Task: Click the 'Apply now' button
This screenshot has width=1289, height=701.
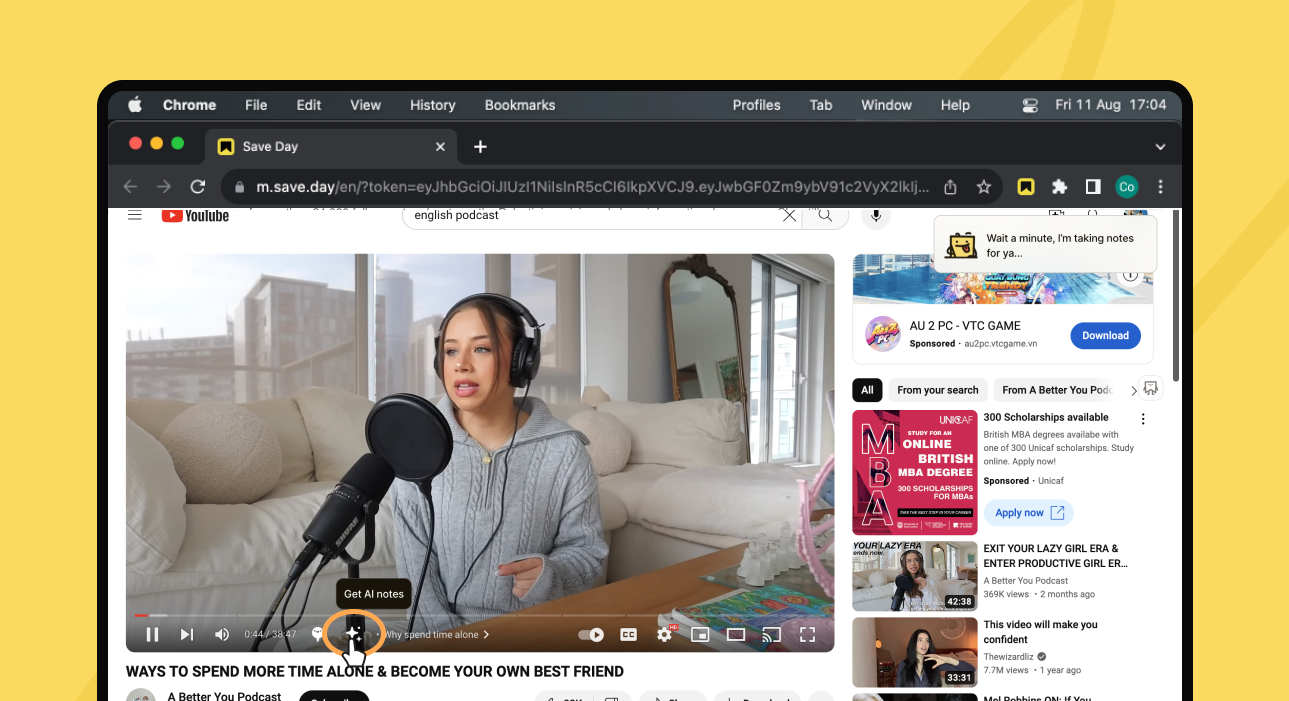Action: pos(1028,513)
